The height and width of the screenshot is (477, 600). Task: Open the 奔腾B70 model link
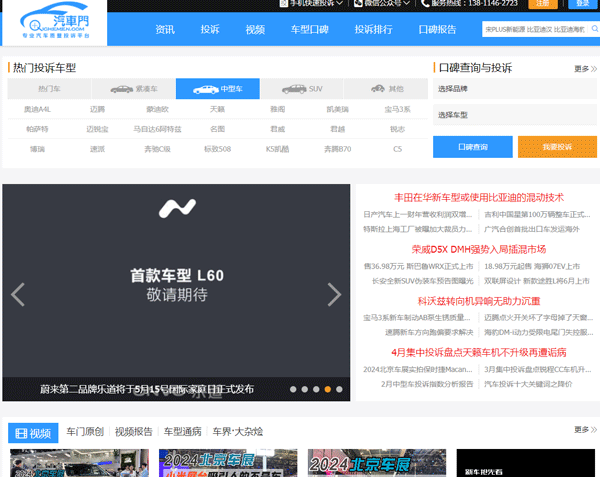click(x=338, y=149)
